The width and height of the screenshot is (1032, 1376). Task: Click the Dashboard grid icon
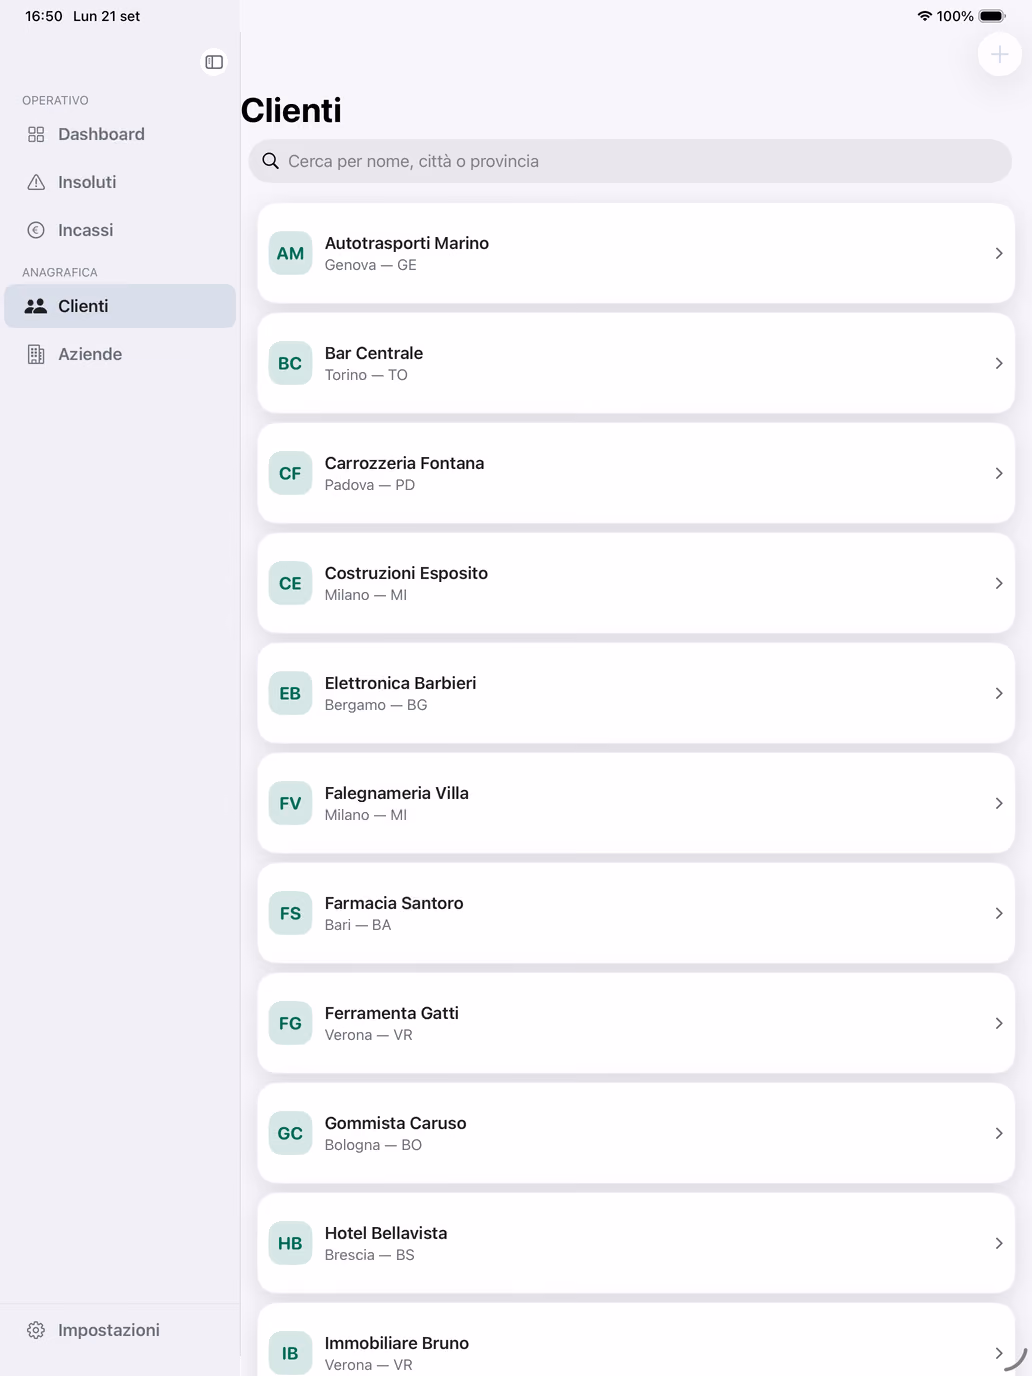coord(36,134)
